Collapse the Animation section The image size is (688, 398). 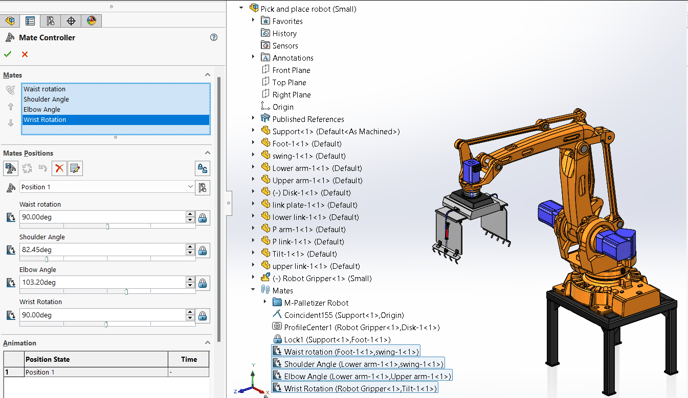tap(207, 343)
